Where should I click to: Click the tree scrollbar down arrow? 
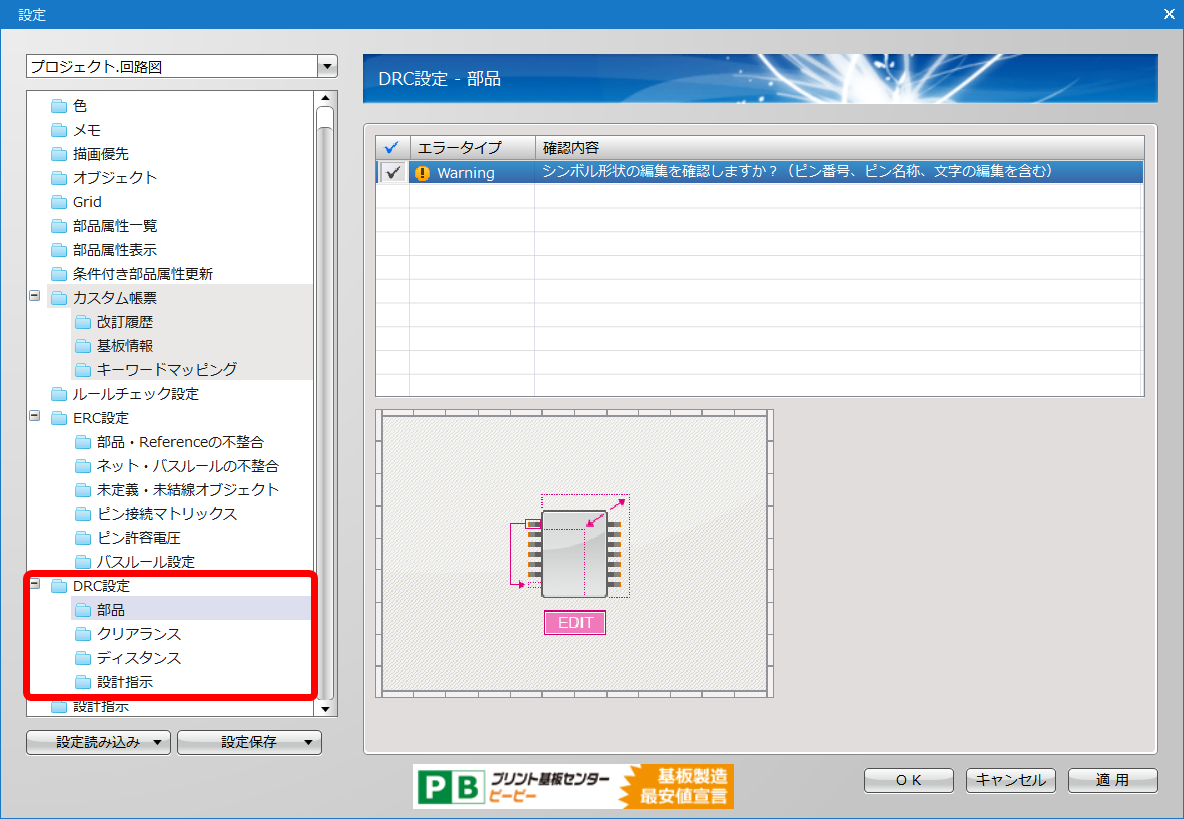pyautogui.click(x=324, y=708)
